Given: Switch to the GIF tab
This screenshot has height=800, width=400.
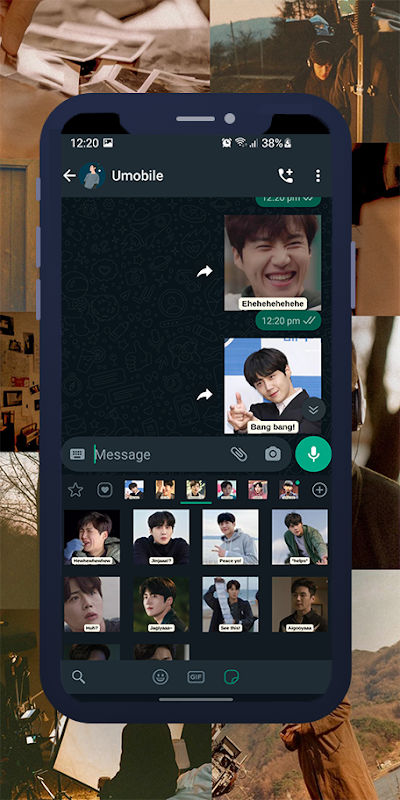Looking at the screenshot, I should coord(196,677).
